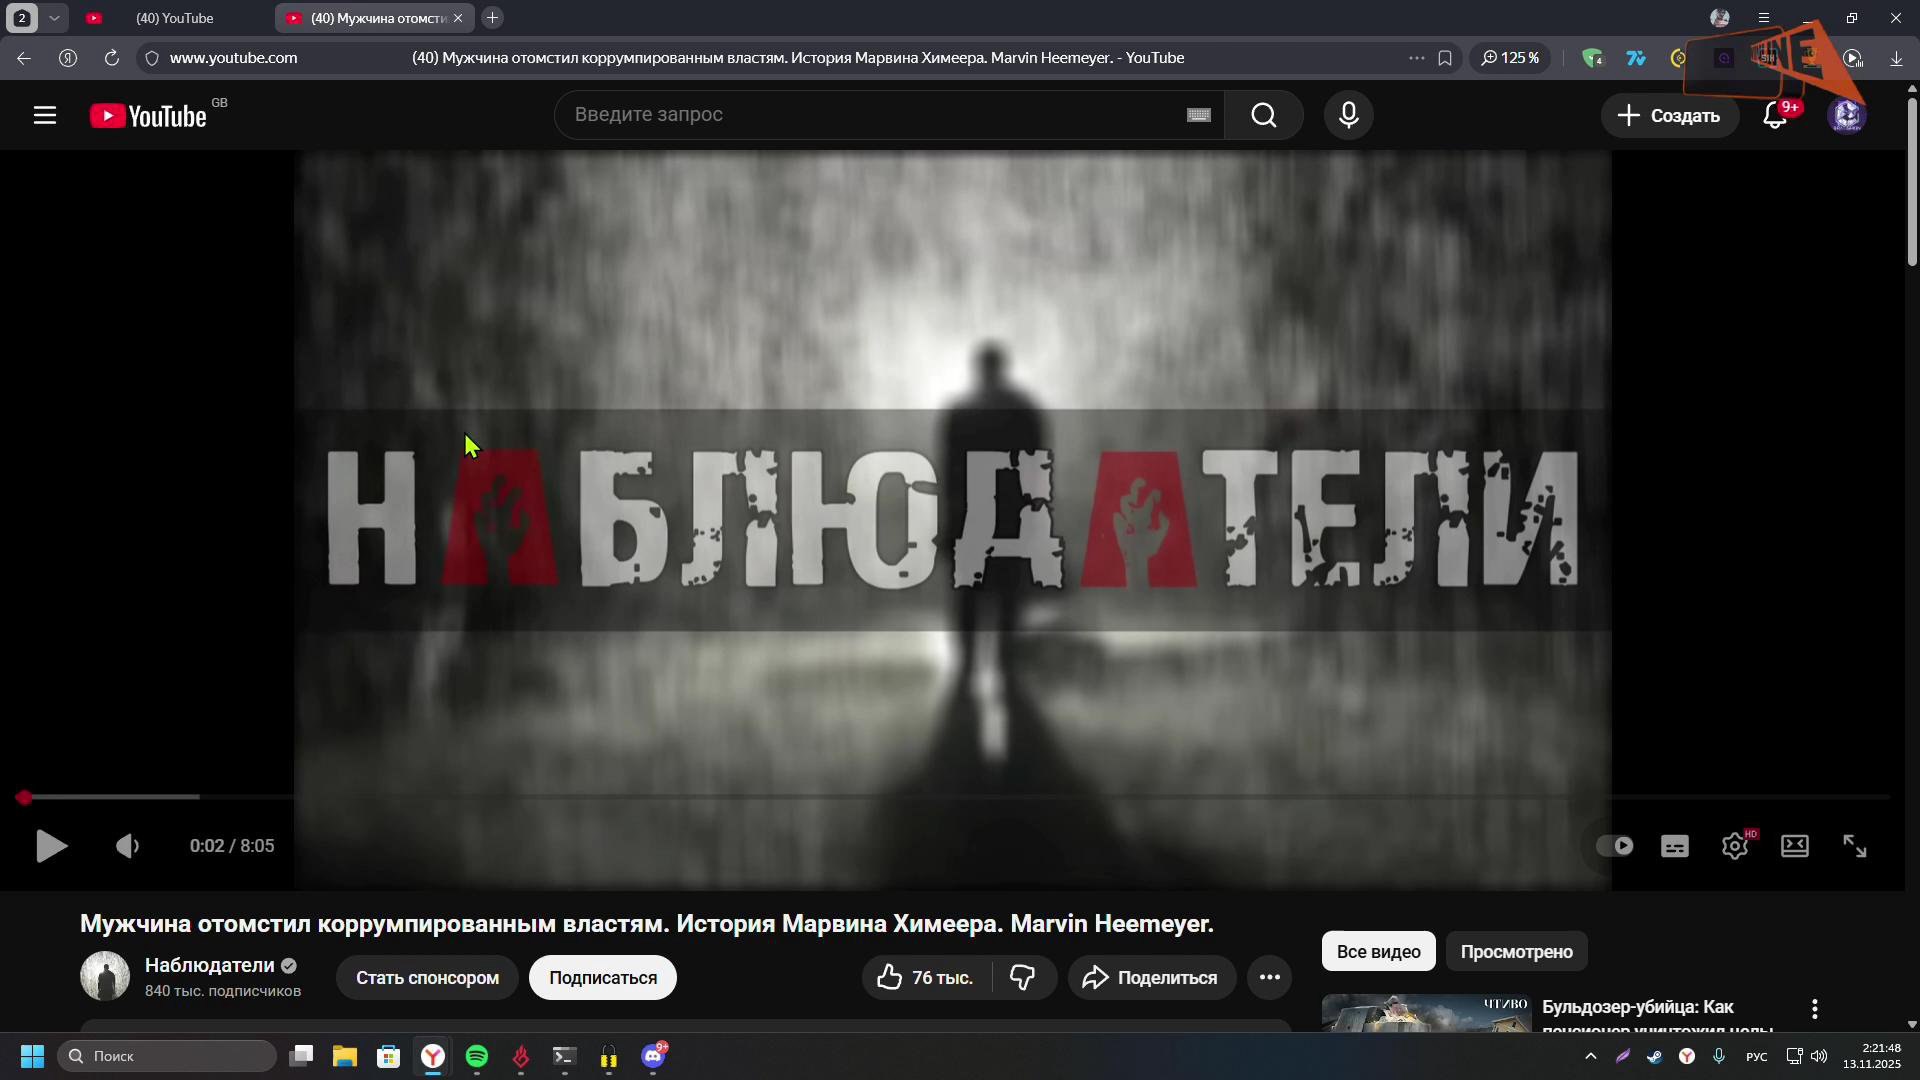Mute the video volume icon
The width and height of the screenshot is (1920, 1080).
pyautogui.click(x=127, y=847)
